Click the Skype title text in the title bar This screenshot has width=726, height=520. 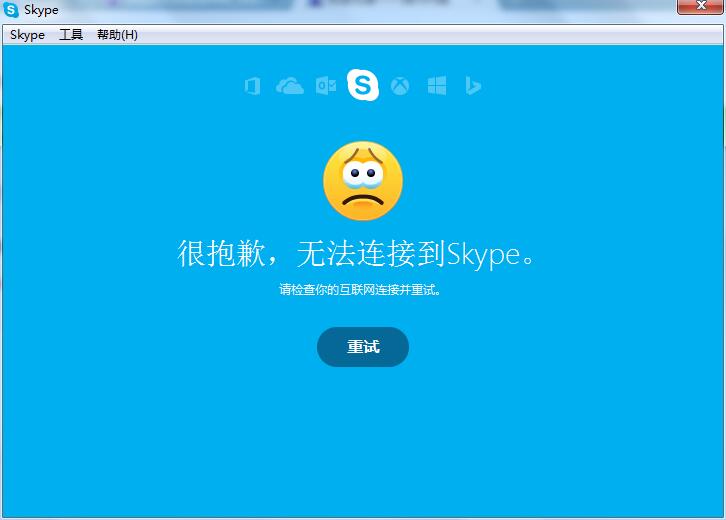tap(41, 10)
